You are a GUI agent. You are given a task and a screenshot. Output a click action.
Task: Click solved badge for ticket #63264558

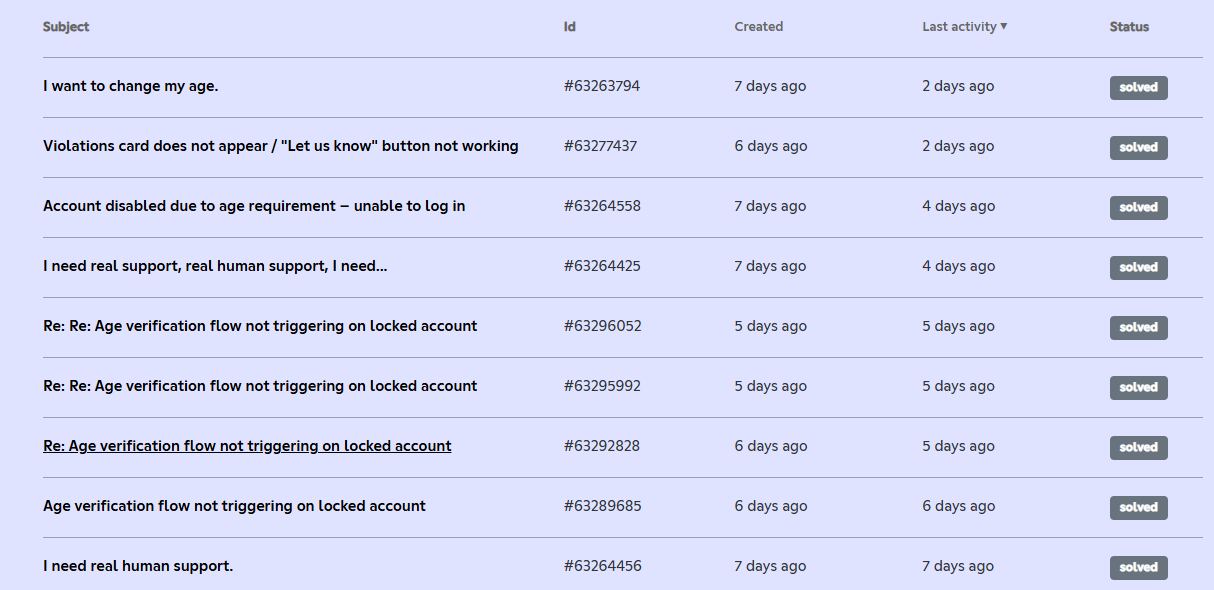(x=1138, y=208)
